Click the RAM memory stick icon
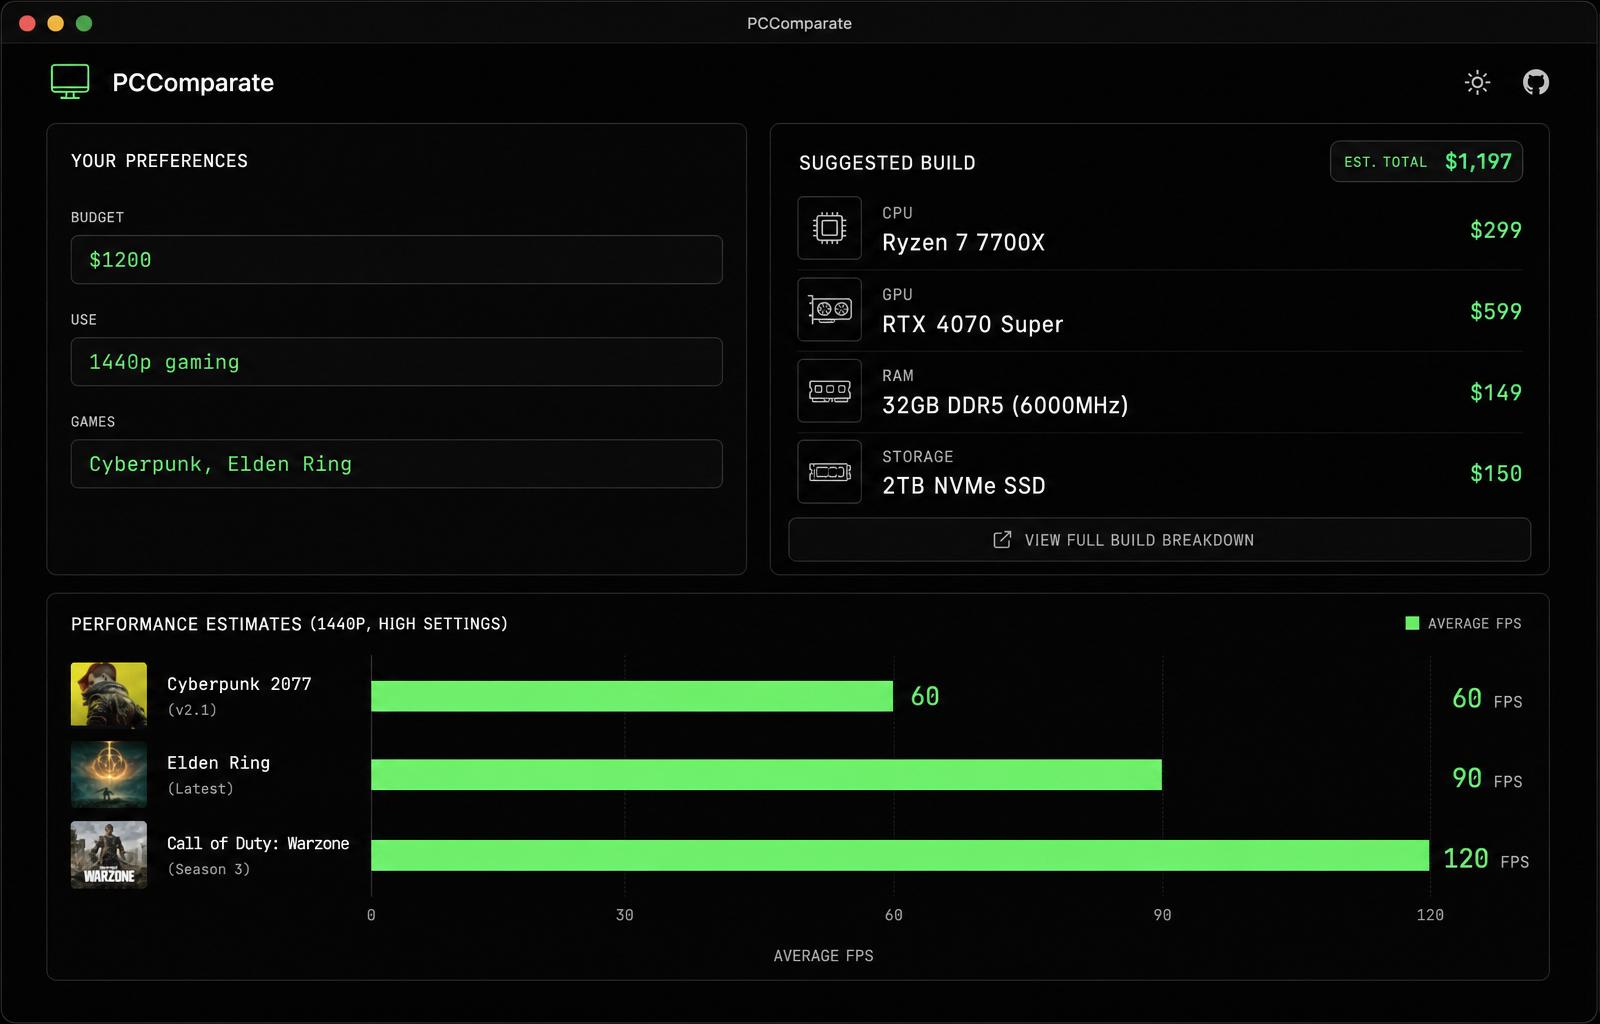The width and height of the screenshot is (1600, 1024). 829,391
